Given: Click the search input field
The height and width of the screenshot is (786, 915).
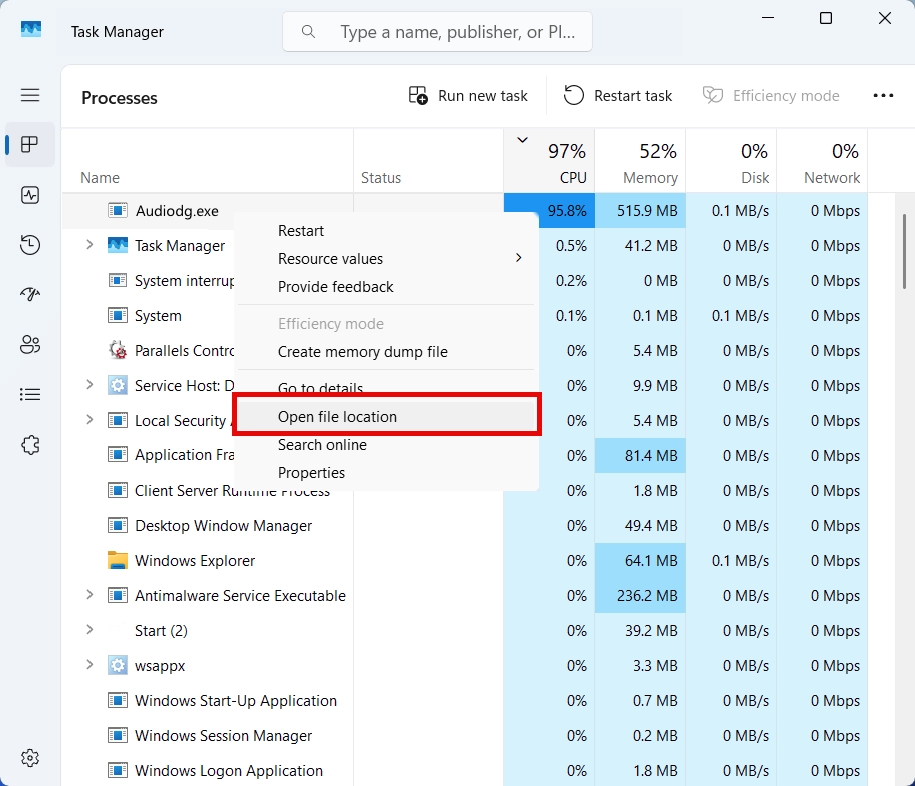Looking at the screenshot, I should pos(437,31).
